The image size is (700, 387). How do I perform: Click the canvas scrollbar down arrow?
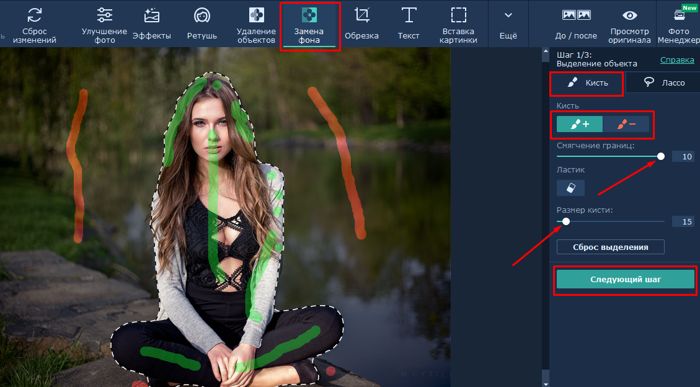[545, 383]
